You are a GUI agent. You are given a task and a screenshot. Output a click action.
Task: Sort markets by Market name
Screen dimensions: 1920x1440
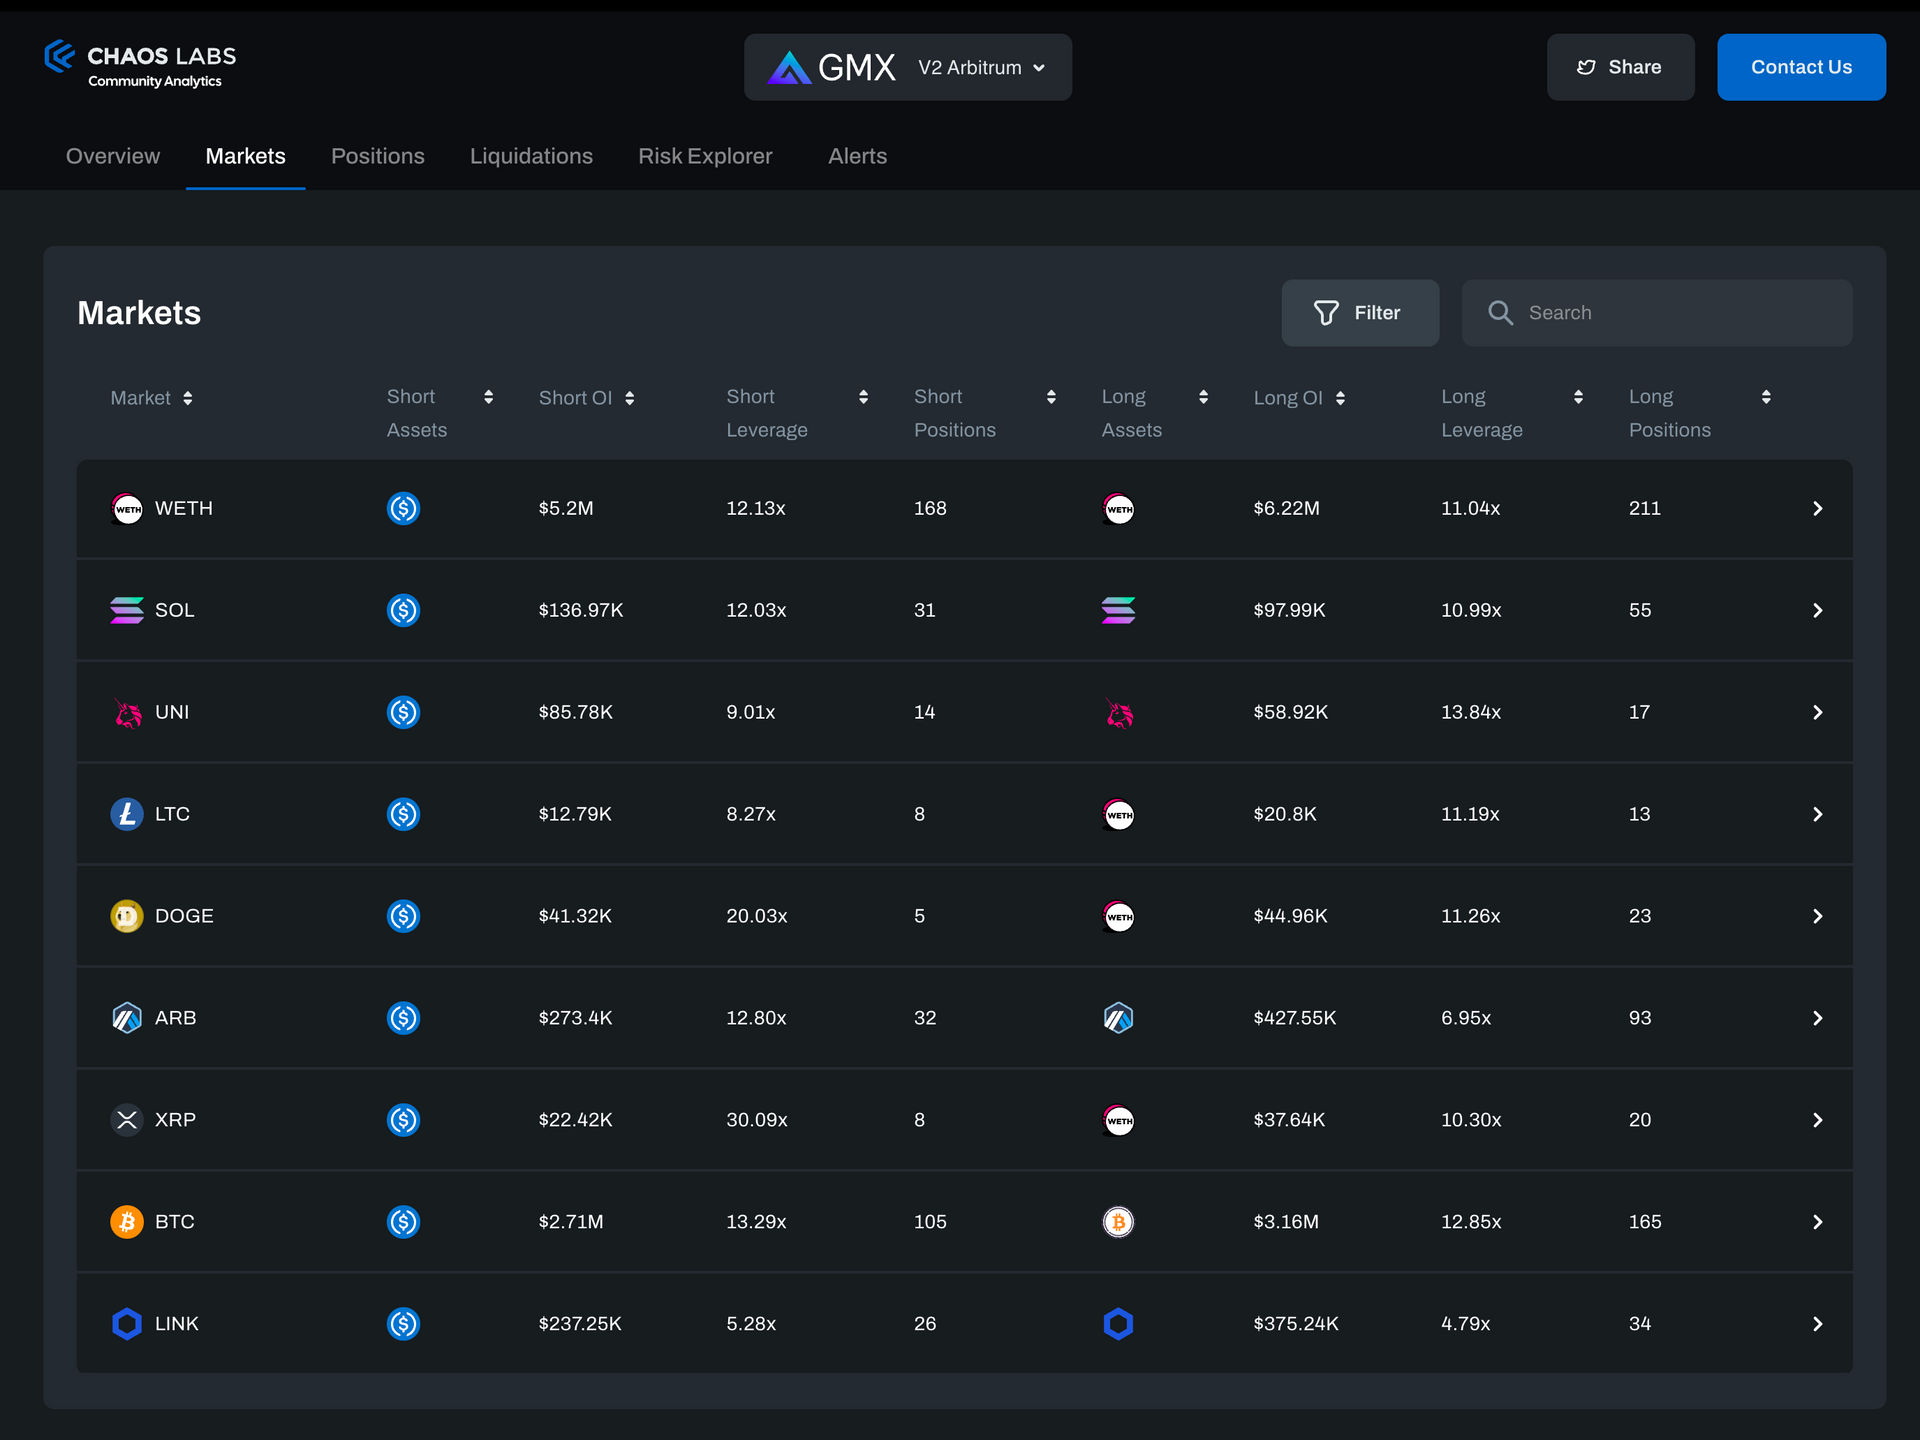189,397
